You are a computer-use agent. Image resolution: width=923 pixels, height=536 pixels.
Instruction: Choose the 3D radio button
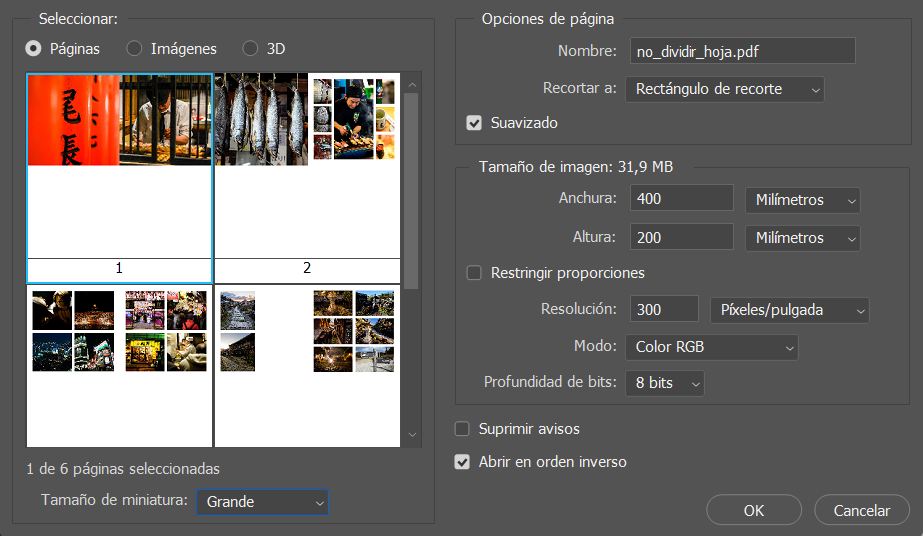(x=250, y=48)
